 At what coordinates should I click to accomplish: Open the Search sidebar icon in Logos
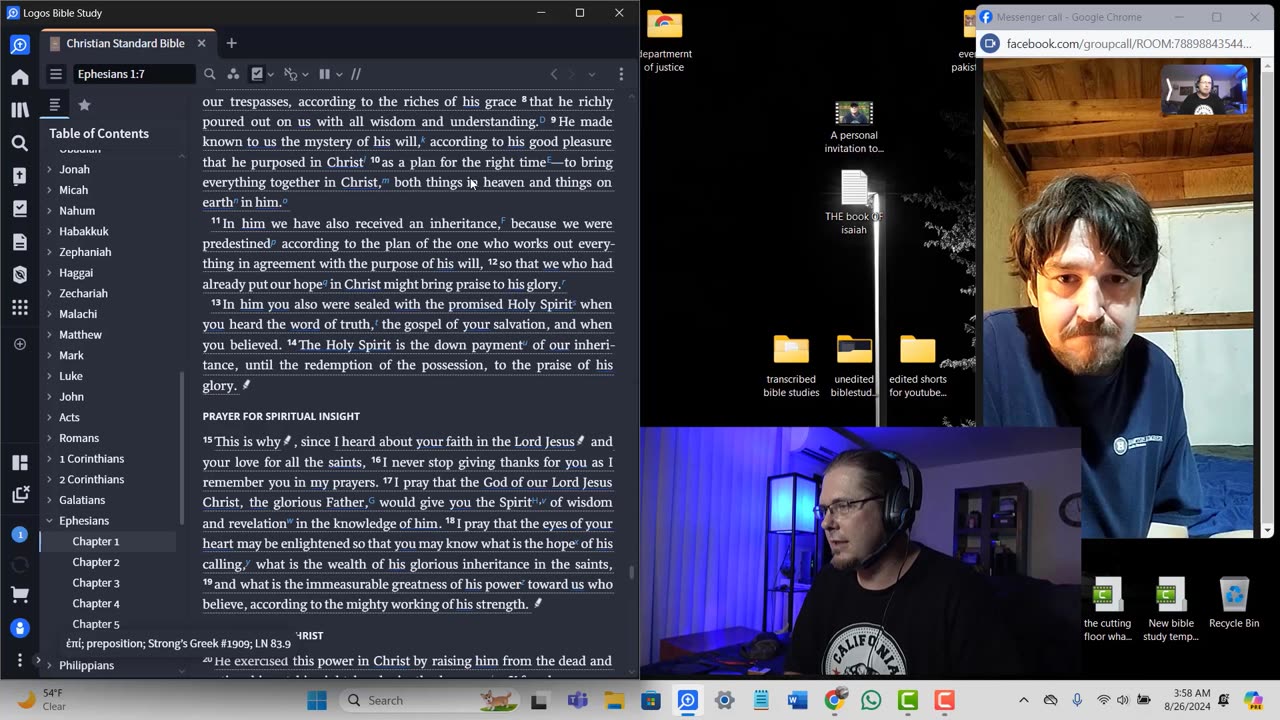(20, 143)
